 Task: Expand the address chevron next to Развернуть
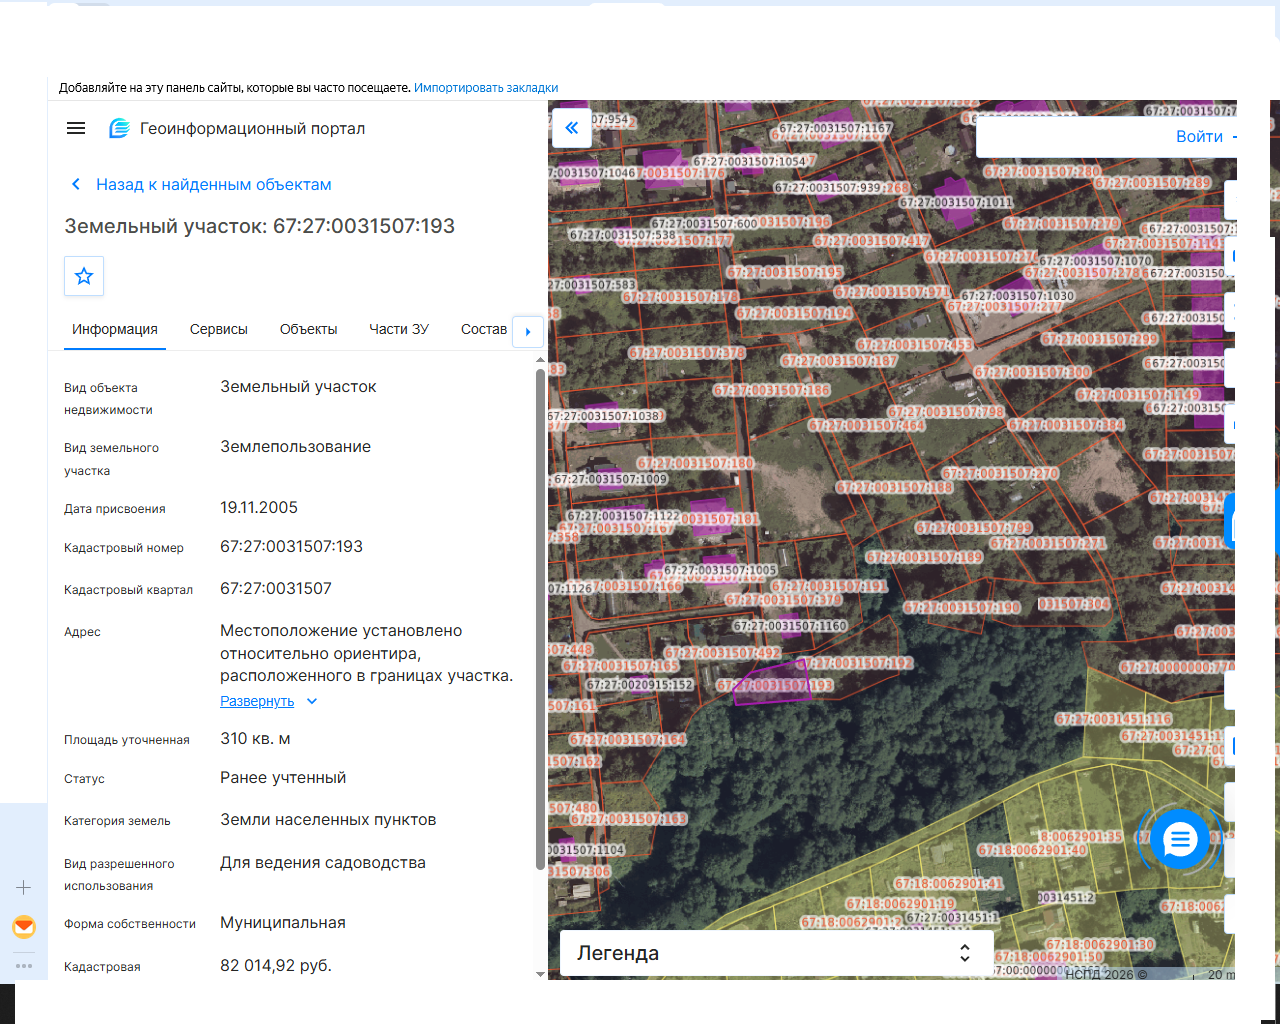click(312, 701)
